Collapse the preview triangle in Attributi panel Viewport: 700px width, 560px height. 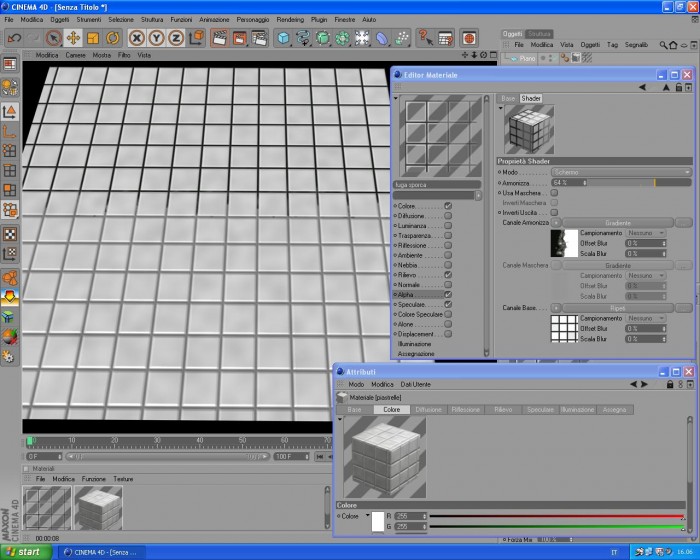pos(340,419)
